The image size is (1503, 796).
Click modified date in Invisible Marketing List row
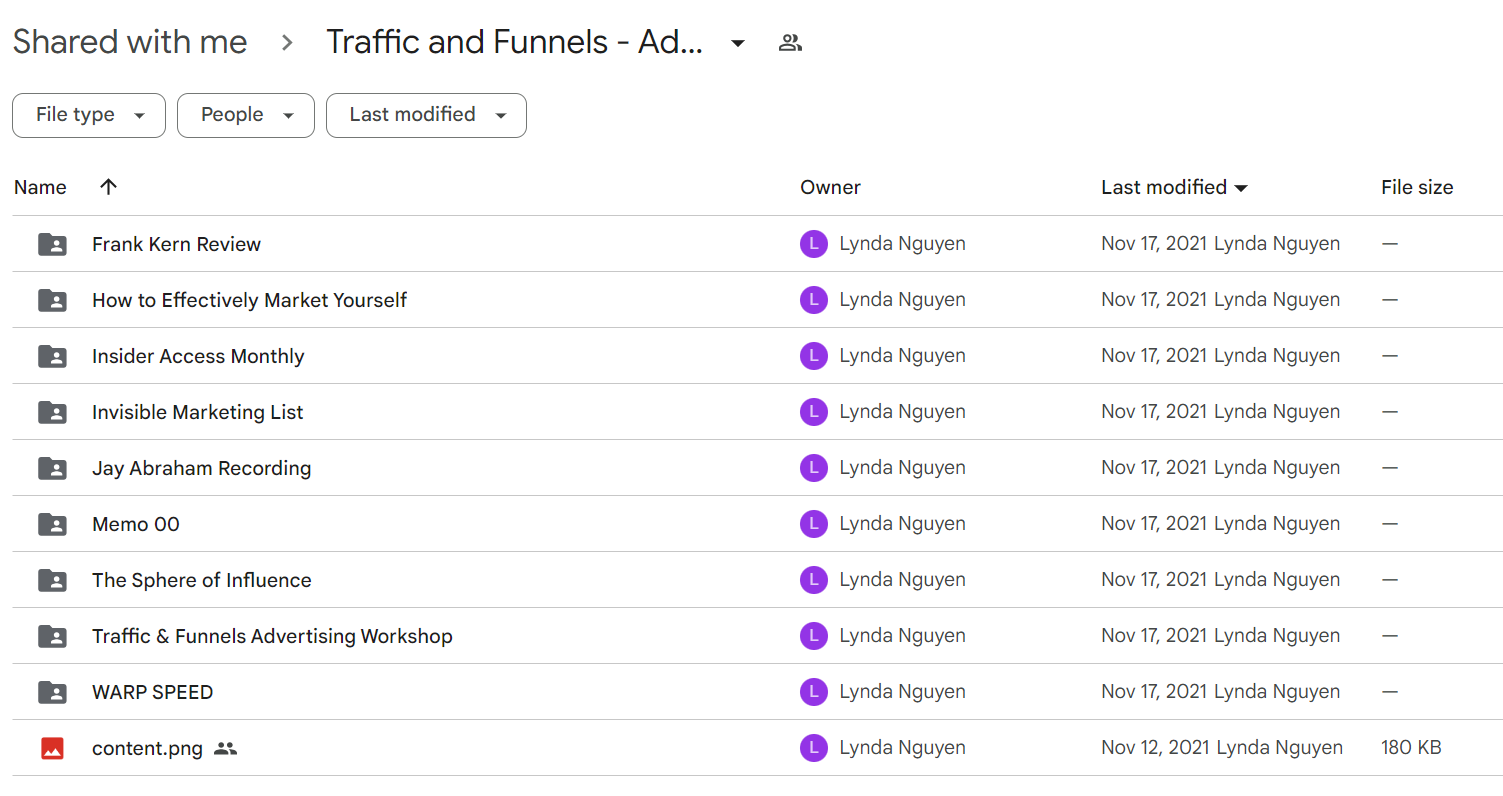[x=1154, y=412]
